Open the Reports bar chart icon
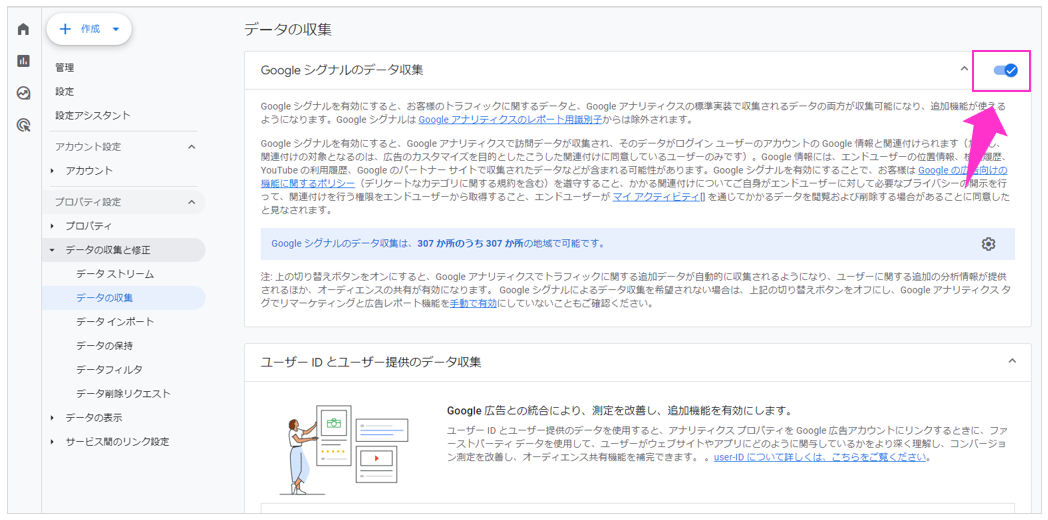Screen dimensions: 1048x520 (x=23, y=61)
